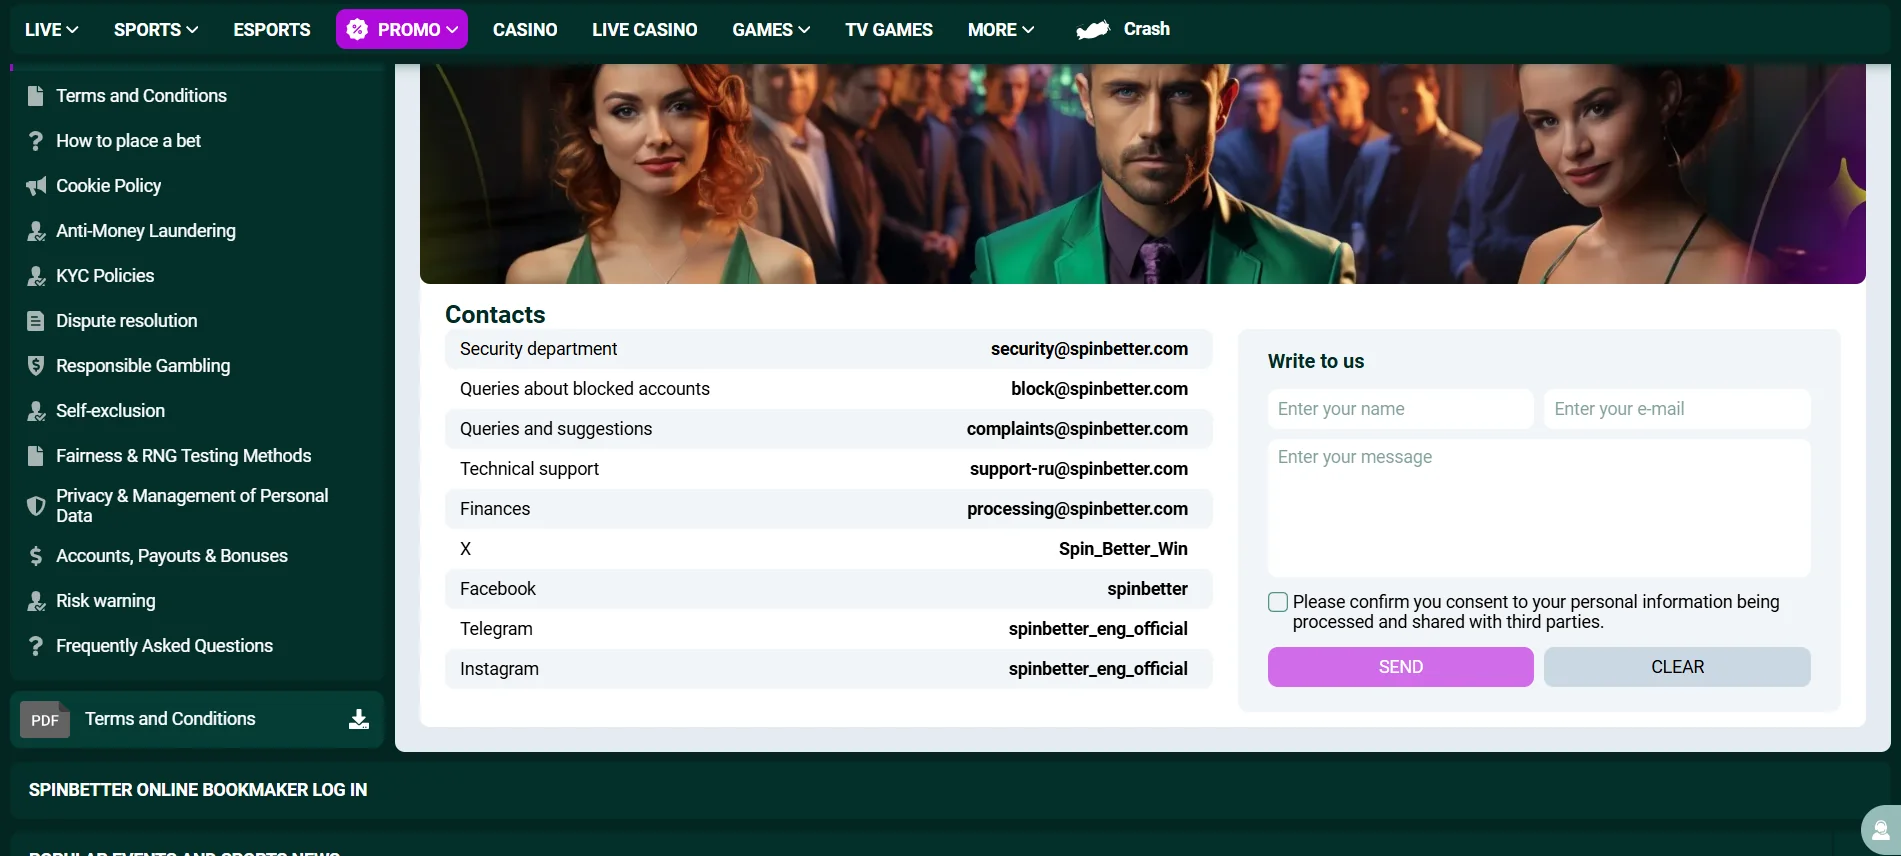This screenshot has height=856, width=1901.
Task: Click the Crash plane icon in the top bar
Action: (1093, 30)
